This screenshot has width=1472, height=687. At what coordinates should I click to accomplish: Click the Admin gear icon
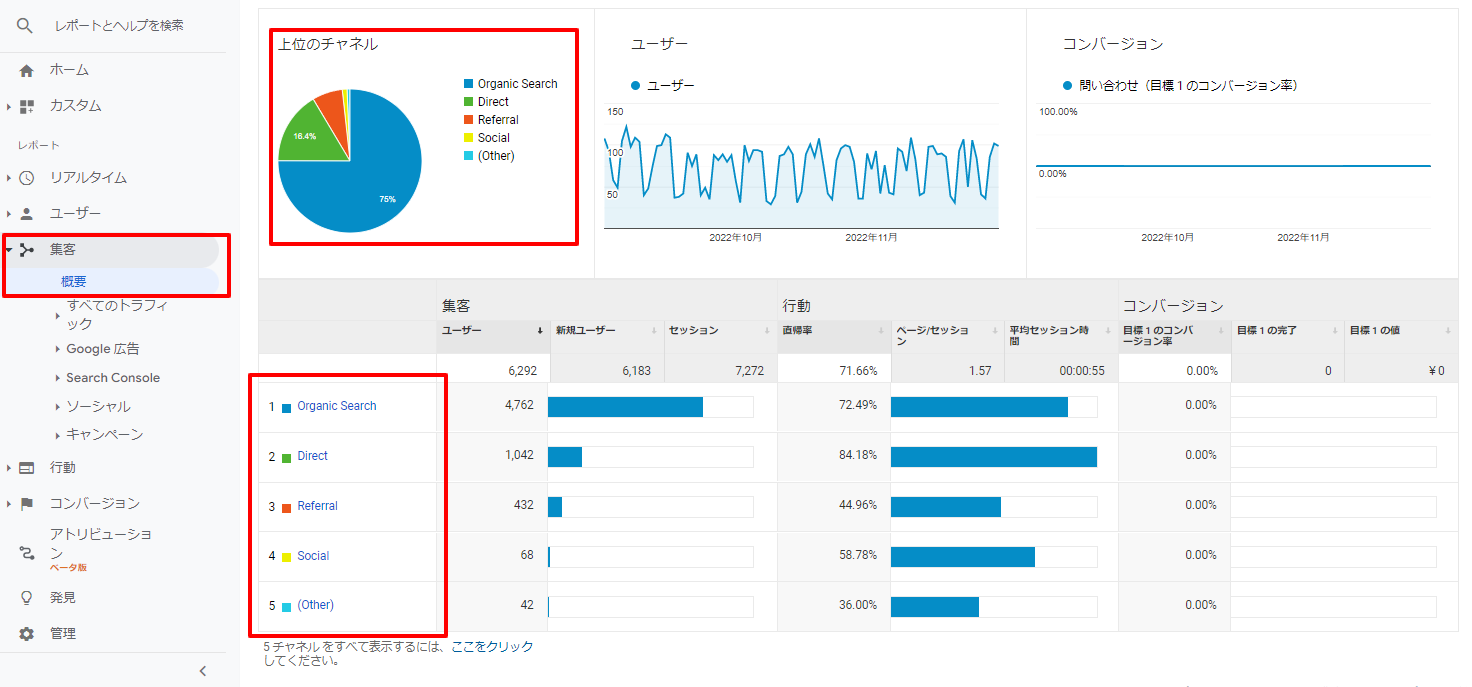point(27,634)
